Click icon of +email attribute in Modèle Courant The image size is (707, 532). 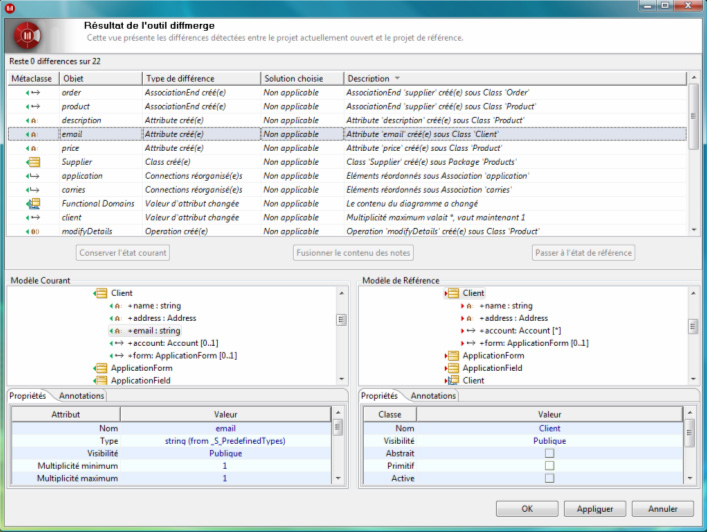tap(116, 331)
